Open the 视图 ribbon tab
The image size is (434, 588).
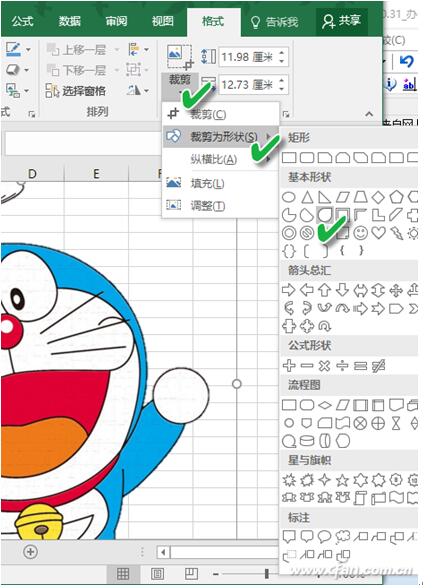(163, 21)
